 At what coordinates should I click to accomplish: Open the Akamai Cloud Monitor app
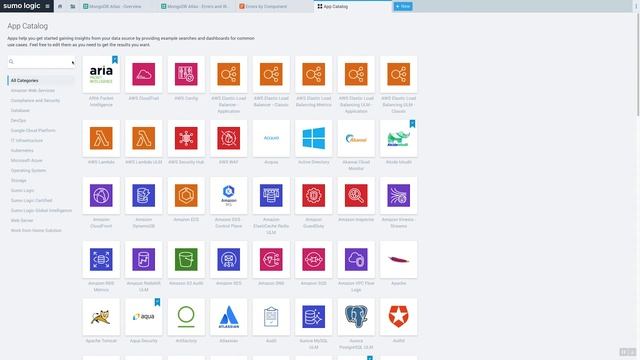(356, 138)
